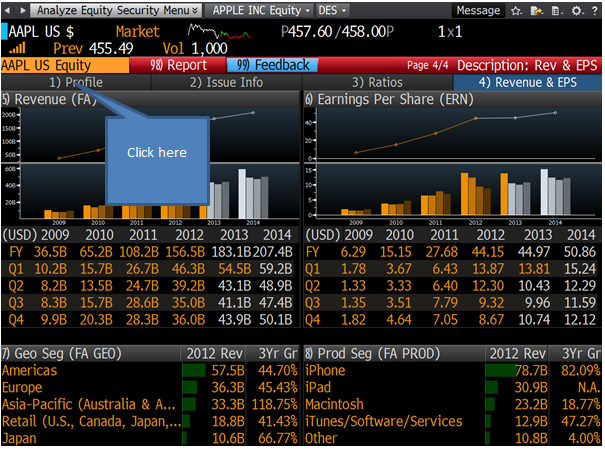
Task: Switch to the Issue Info tab
Action: [226, 82]
